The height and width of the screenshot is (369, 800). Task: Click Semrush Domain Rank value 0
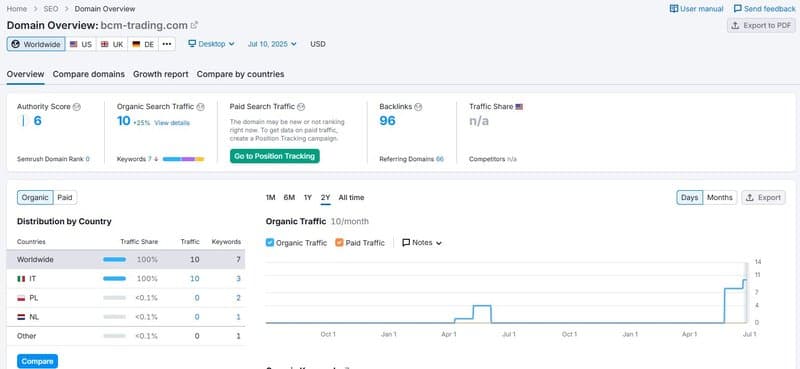click(x=88, y=159)
